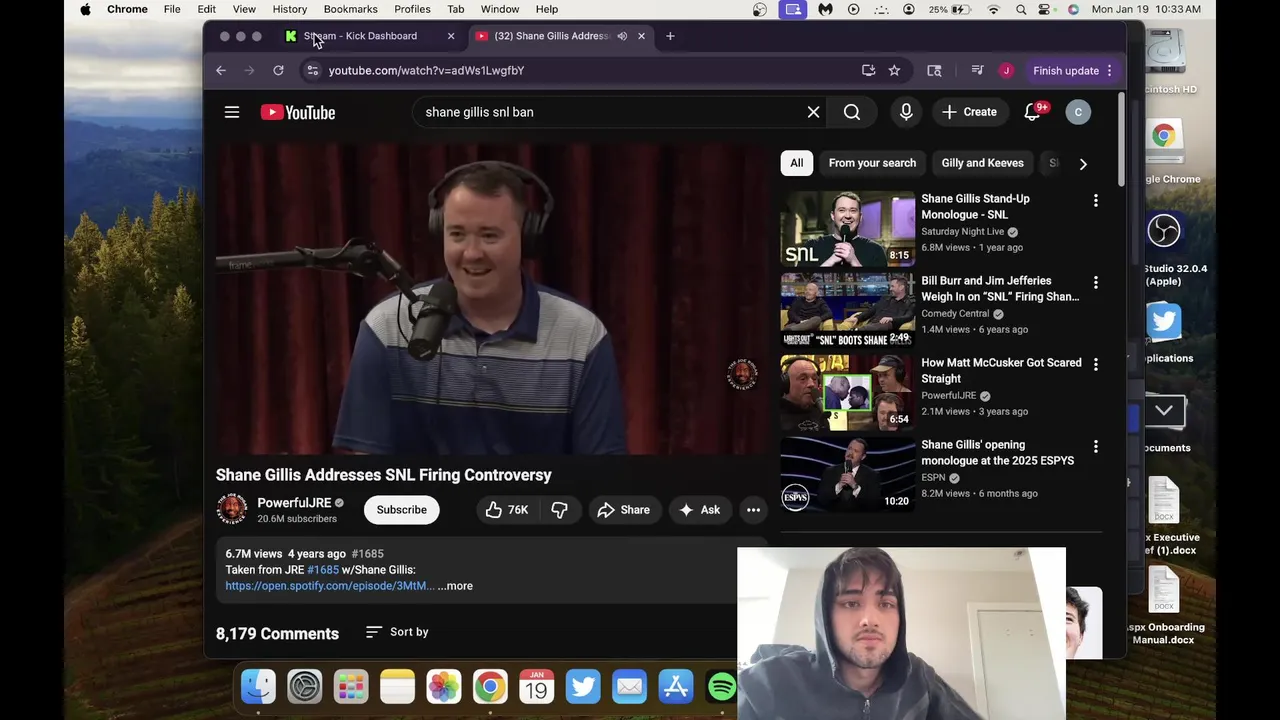Screen dimensions: 1280x720
Task: Open App Store from the Dock
Action: [x=676, y=686]
